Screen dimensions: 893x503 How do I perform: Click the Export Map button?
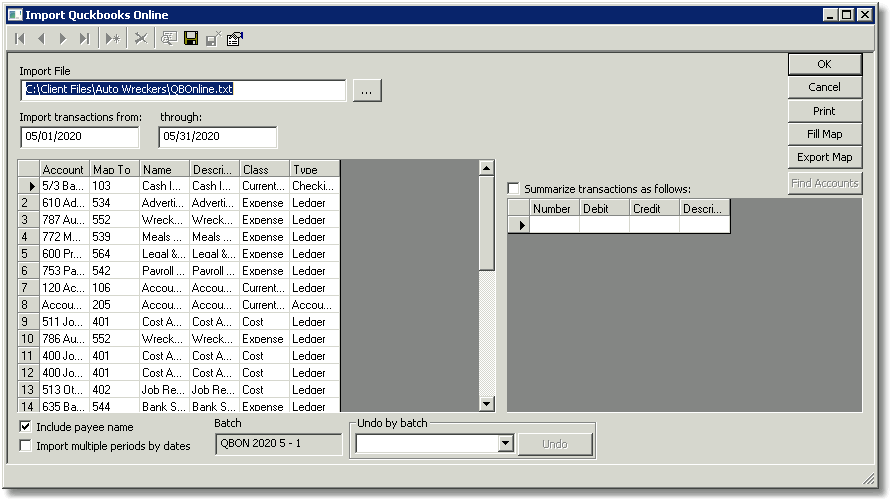[x=824, y=157]
